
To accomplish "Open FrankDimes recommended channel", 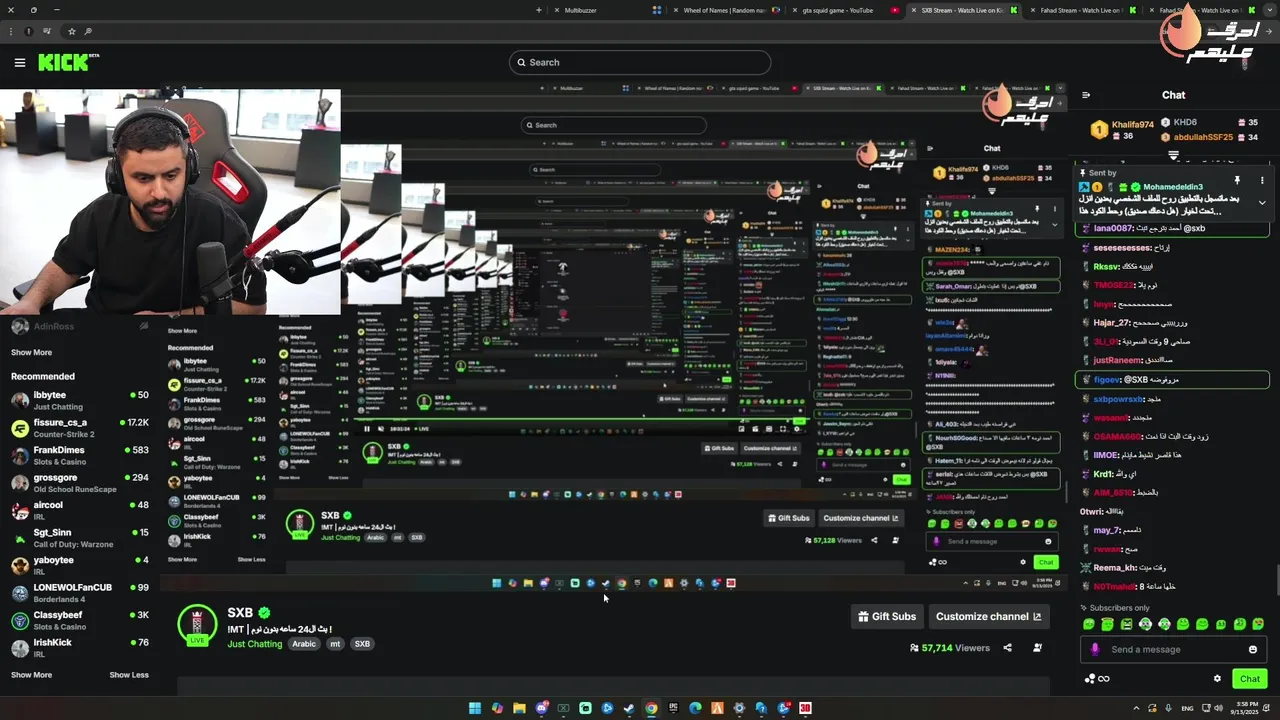I will coord(80,455).
